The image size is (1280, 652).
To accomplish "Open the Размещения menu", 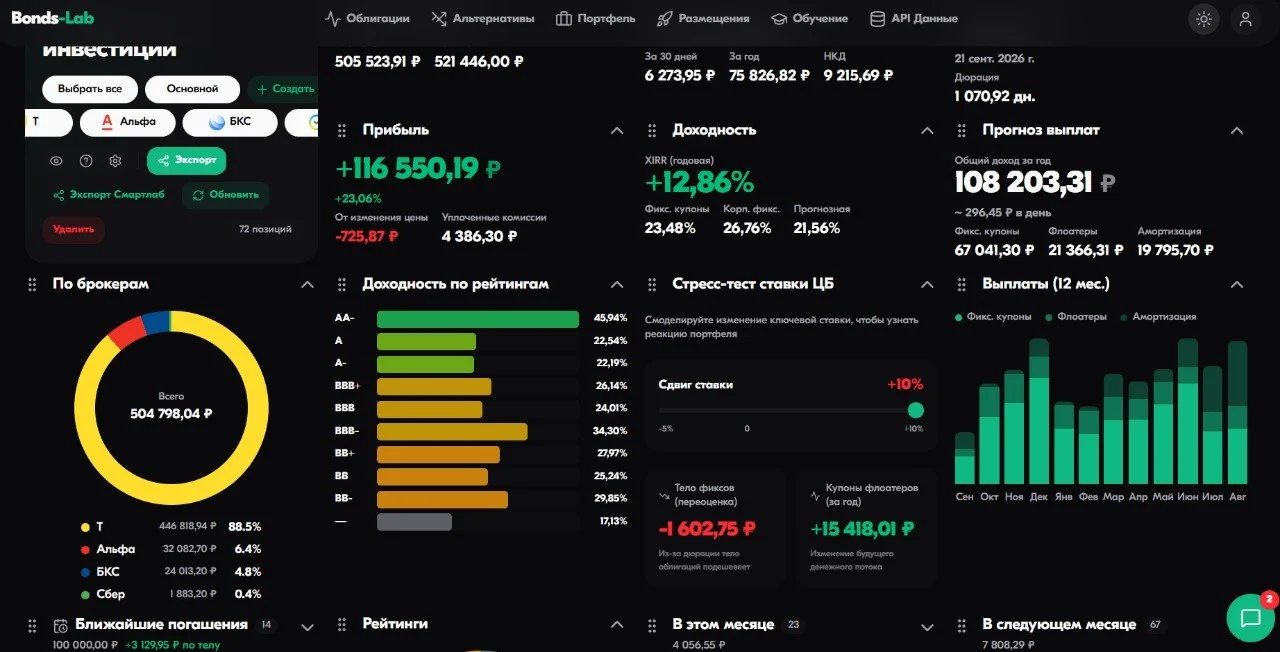I will point(703,18).
